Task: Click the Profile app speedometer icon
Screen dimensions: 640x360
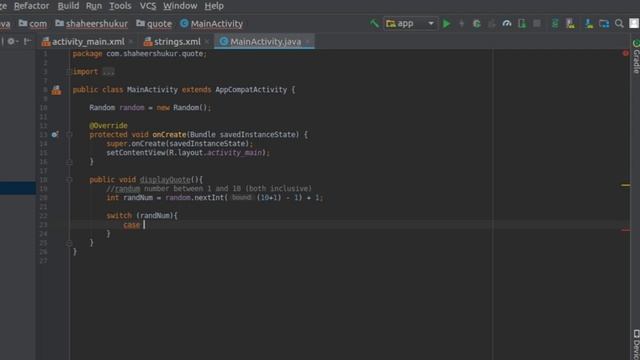Action: point(507,24)
